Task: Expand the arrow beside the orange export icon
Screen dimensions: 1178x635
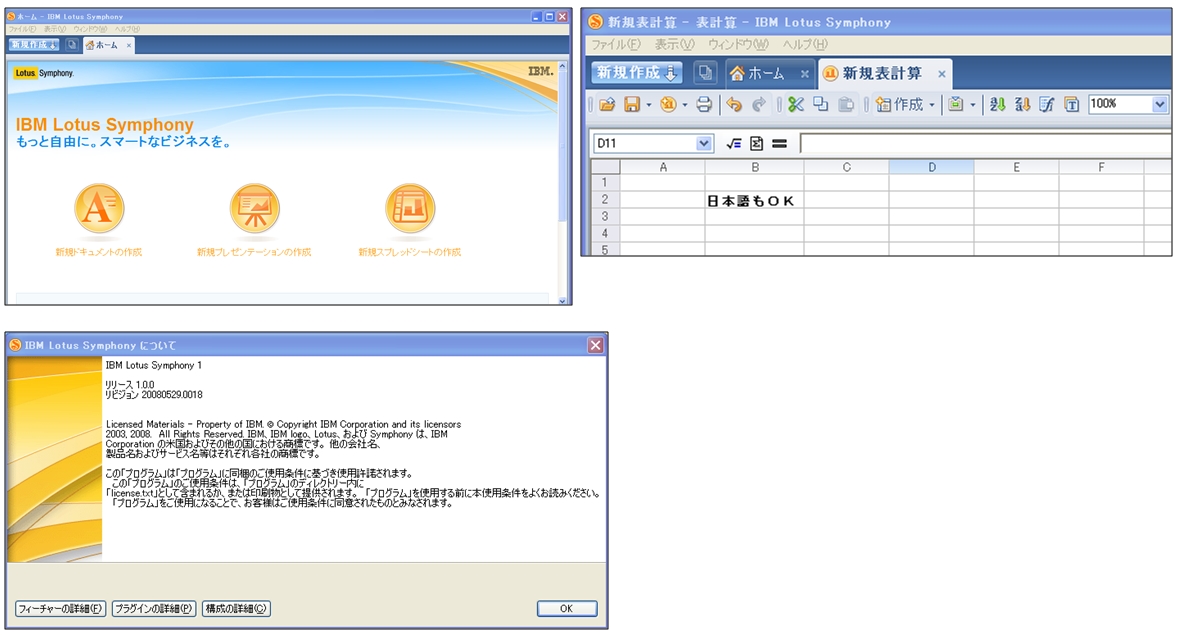Action: [684, 105]
